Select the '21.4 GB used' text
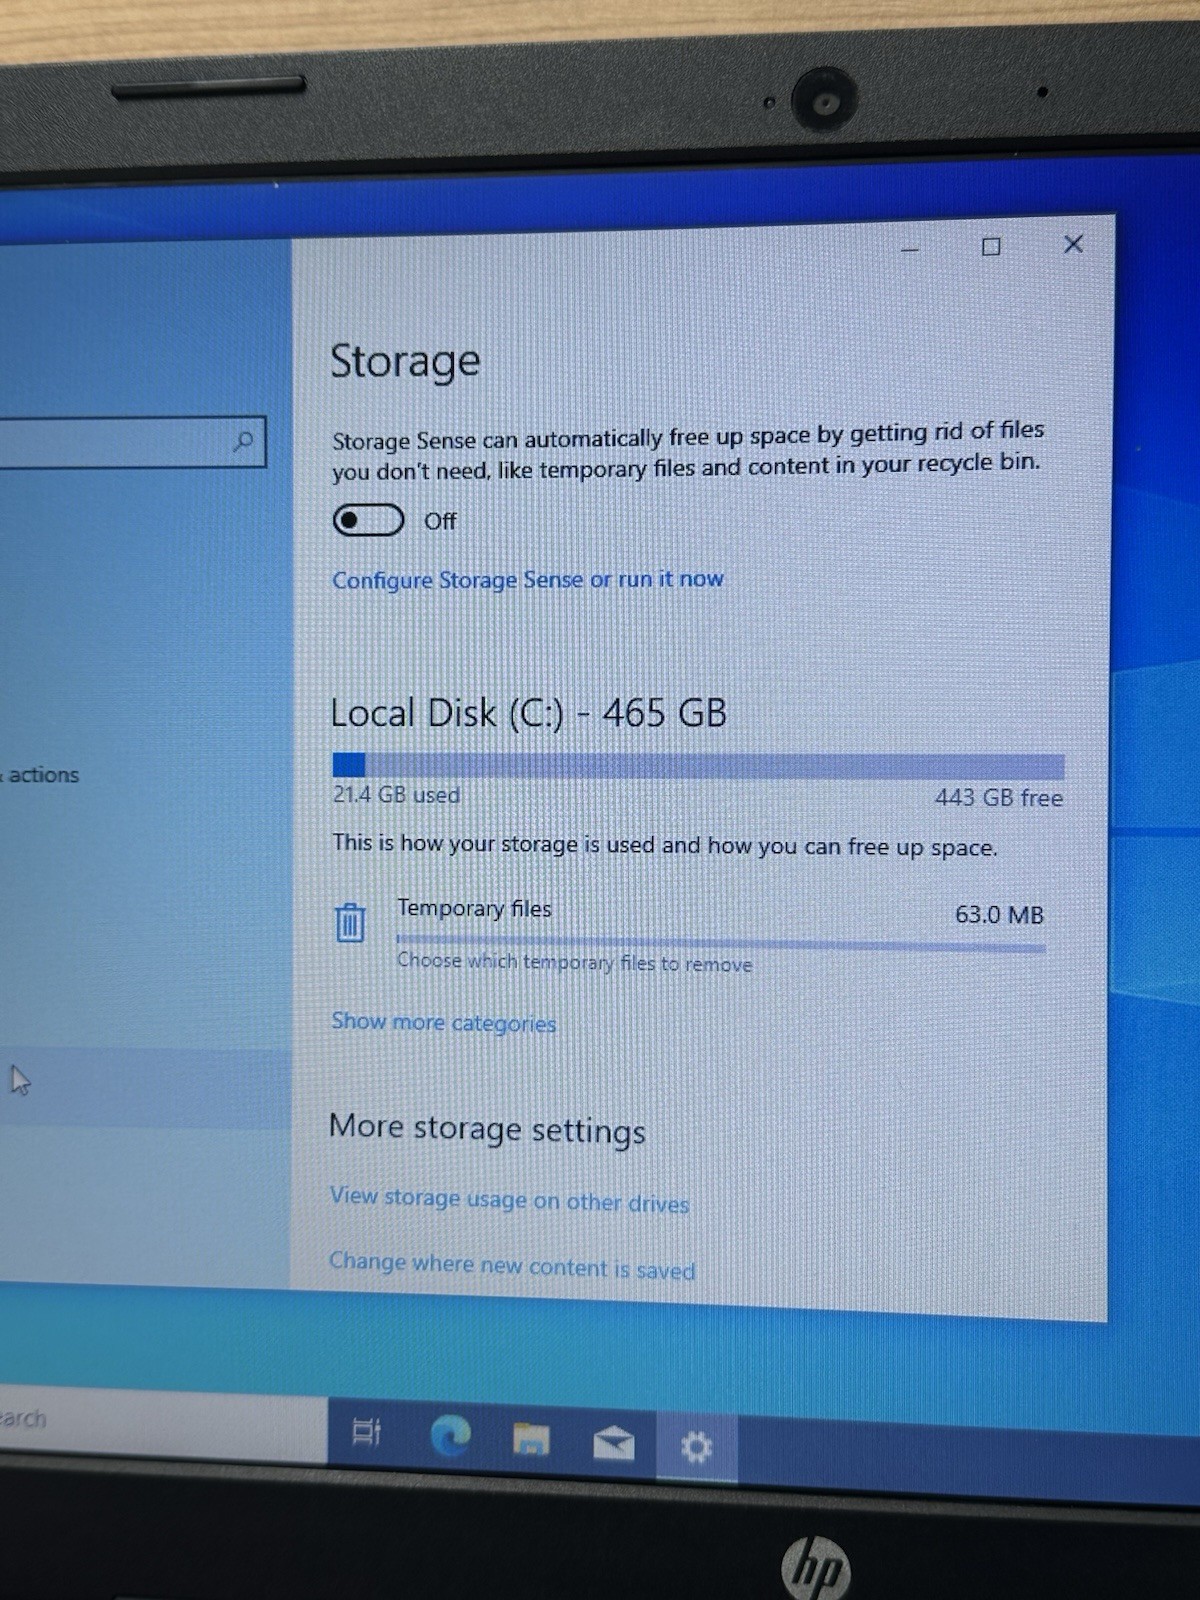This screenshot has height=1600, width=1200. pyautogui.click(x=396, y=795)
